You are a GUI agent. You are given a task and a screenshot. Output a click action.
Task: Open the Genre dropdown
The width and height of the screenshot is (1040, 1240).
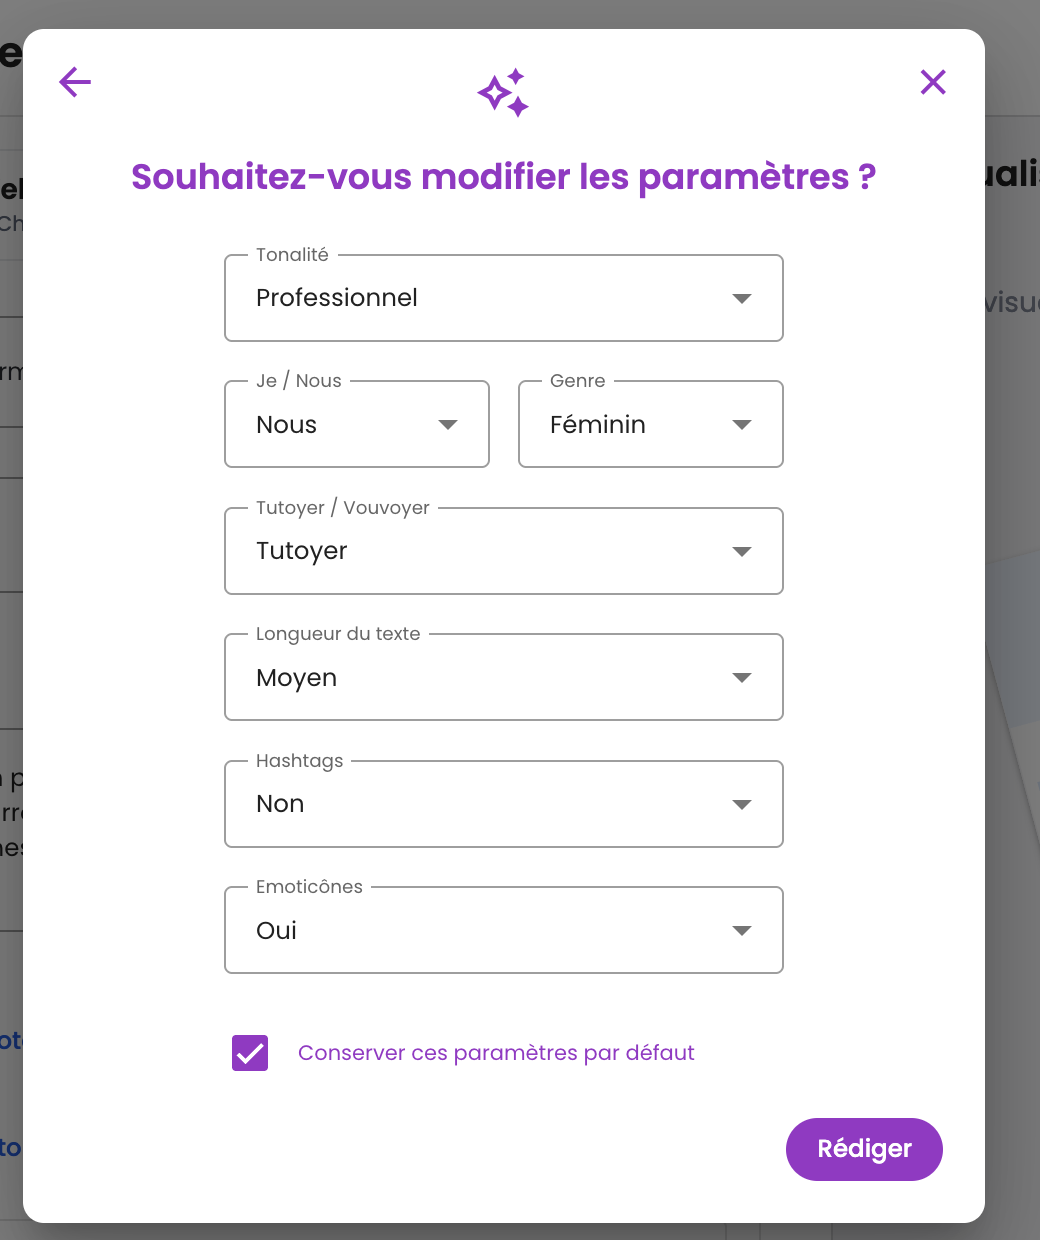click(650, 424)
